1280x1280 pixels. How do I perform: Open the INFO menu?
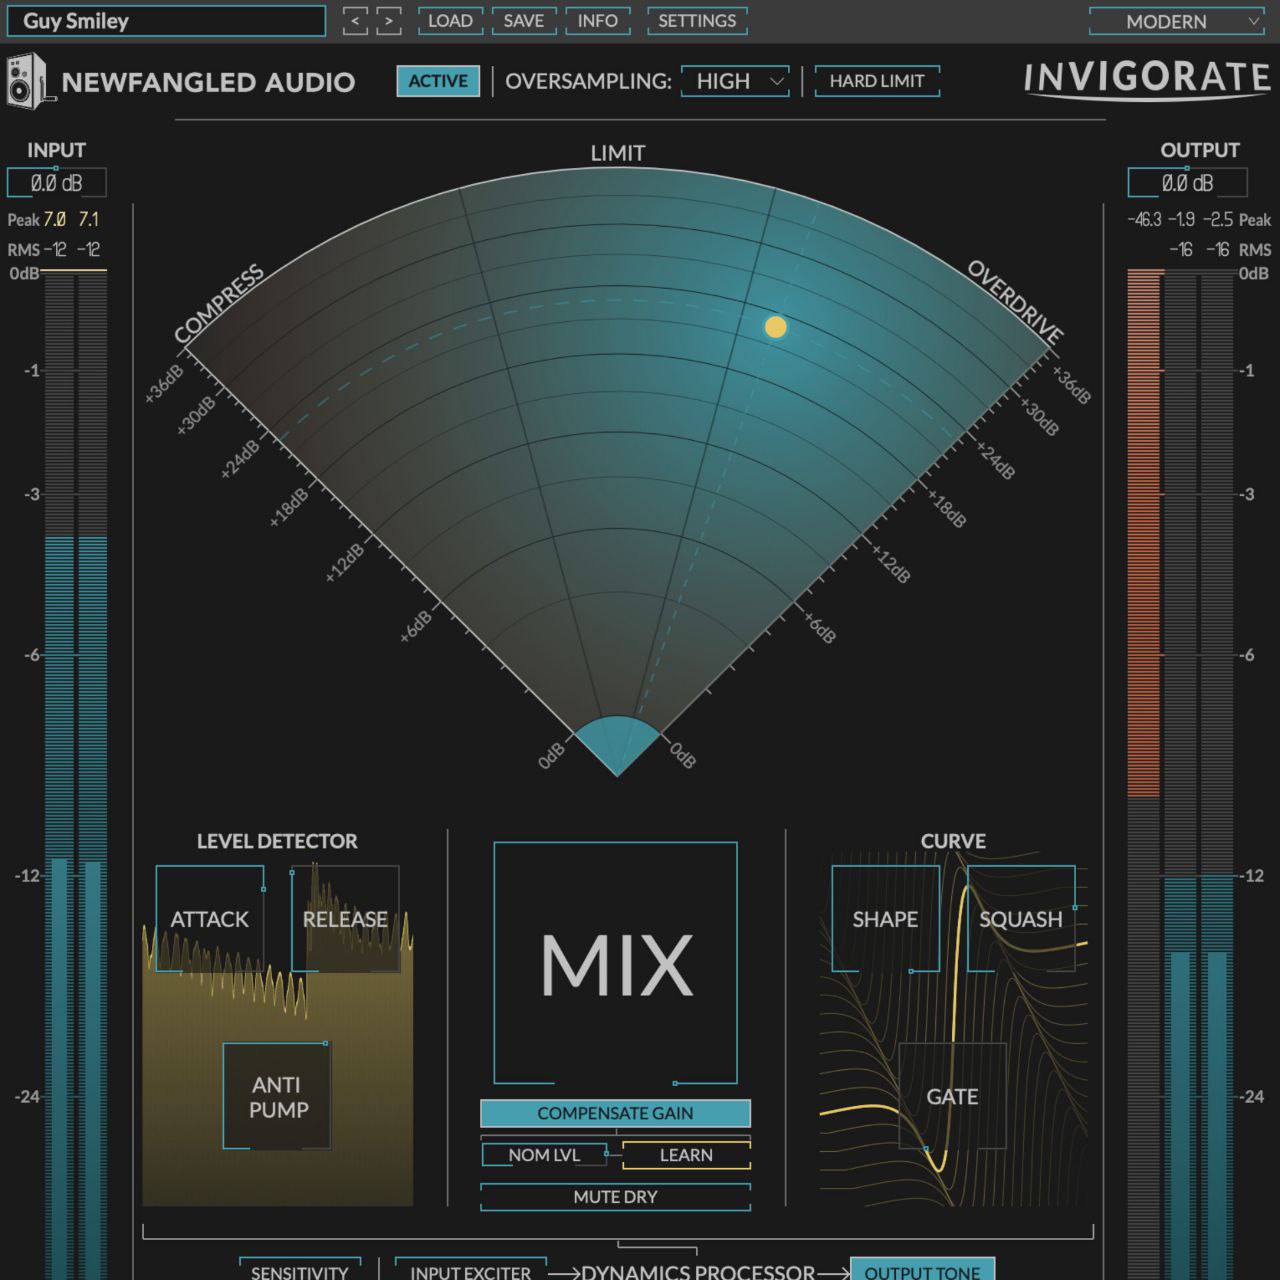click(598, 21)
